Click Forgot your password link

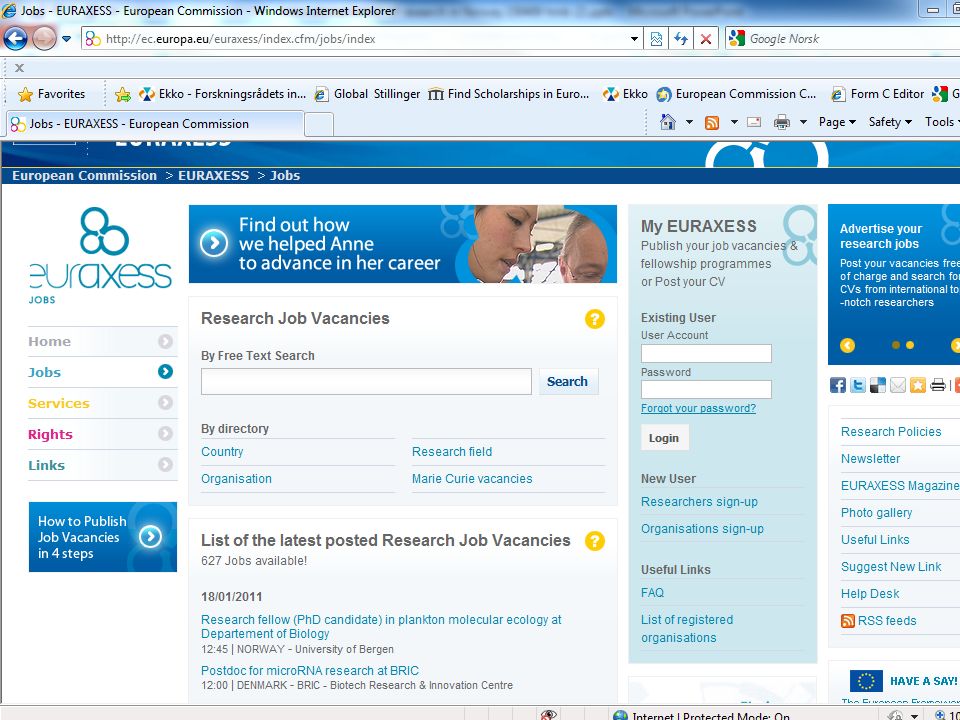pos(698,408)
